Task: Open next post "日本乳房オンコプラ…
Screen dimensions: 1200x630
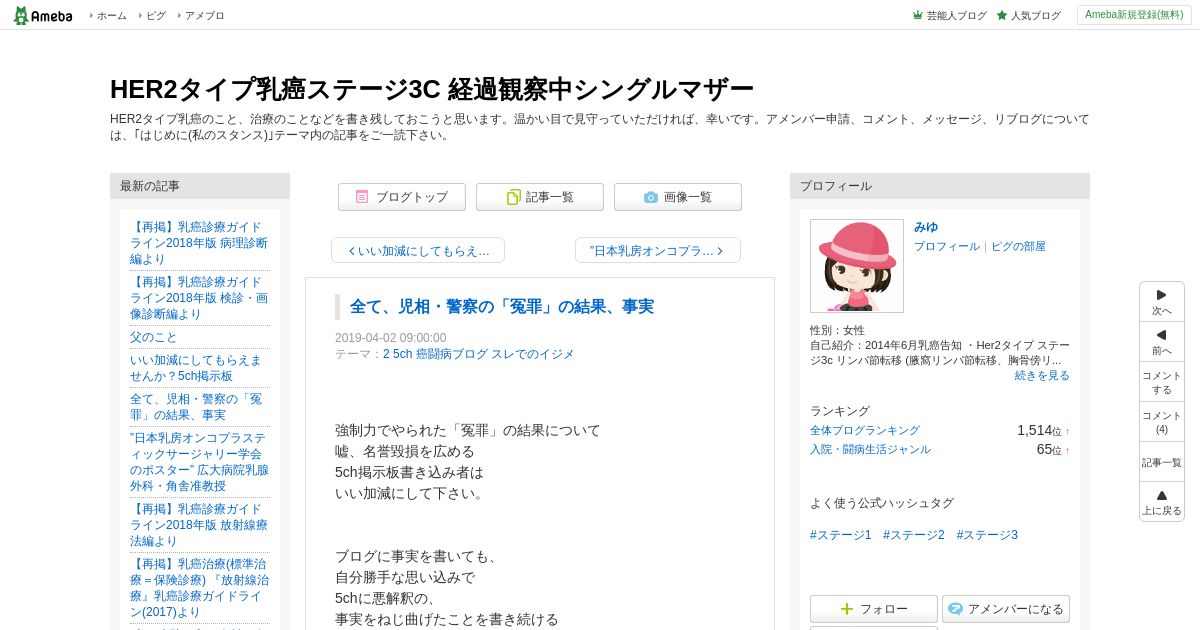Action: (x=658, y=250)
